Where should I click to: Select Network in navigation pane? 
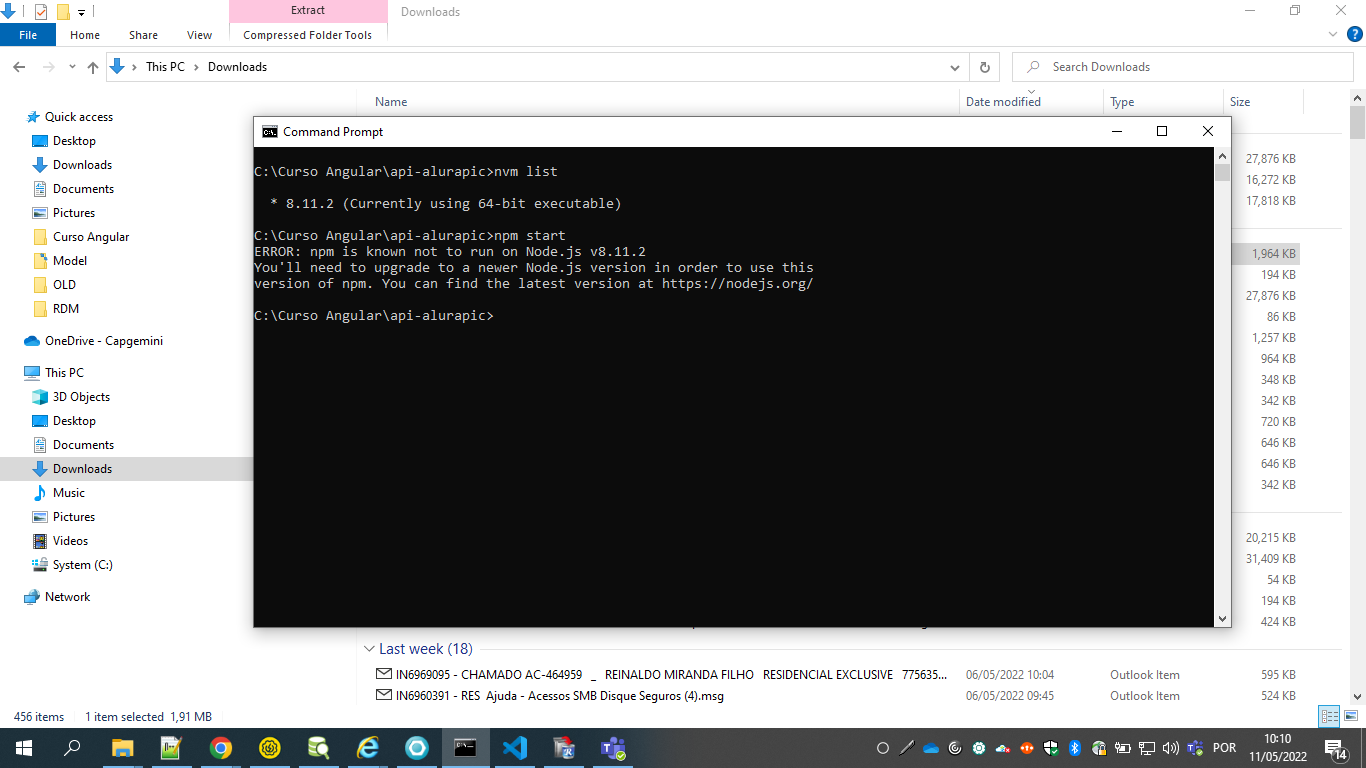[x=67, y=597]
